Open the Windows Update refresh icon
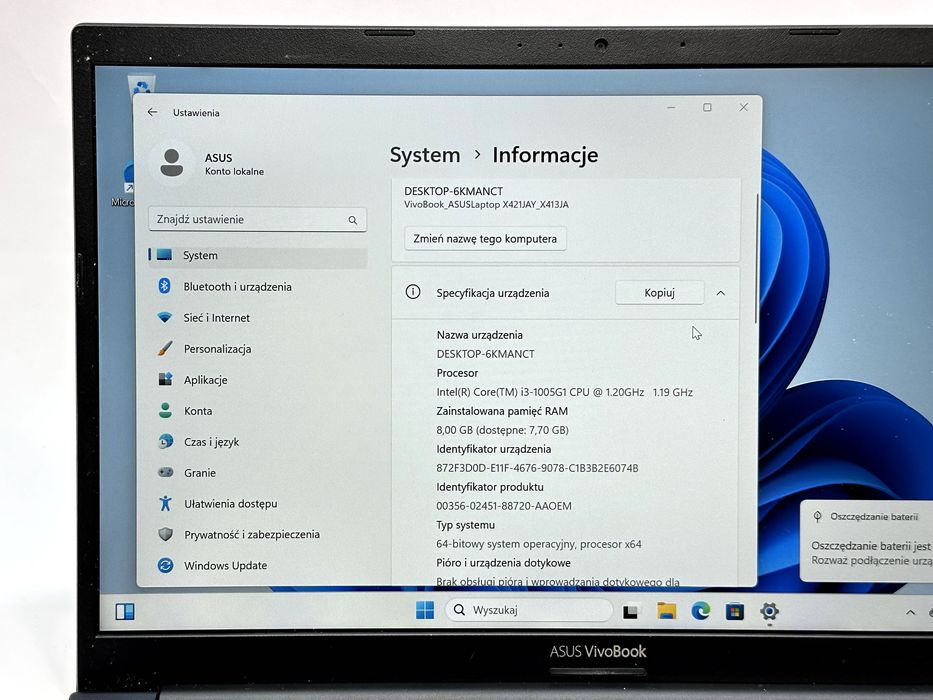The width and height of the screenshot is (933, 700). (165, 565)
